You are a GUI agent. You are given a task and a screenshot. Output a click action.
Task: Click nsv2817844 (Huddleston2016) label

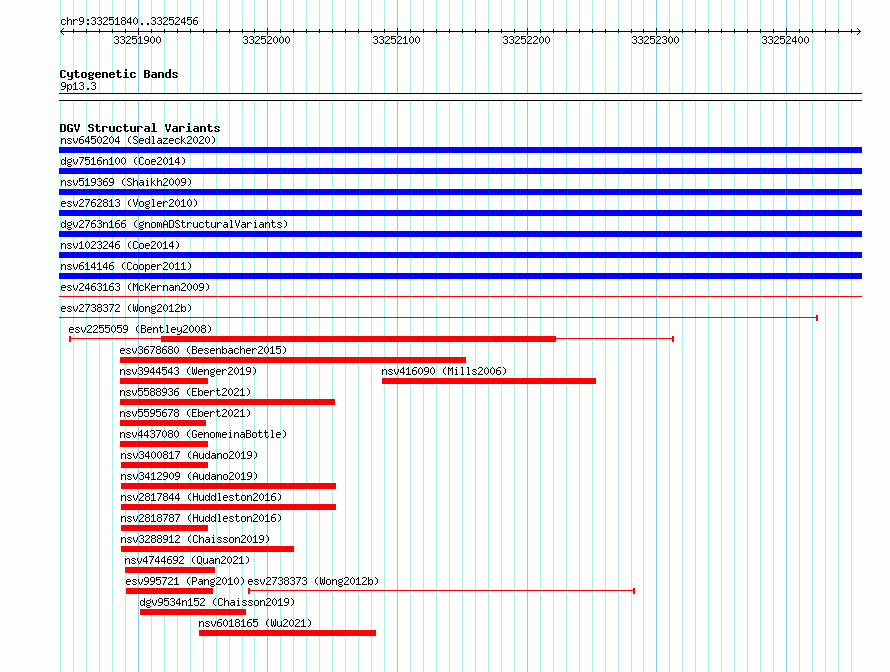coord(201,497)
